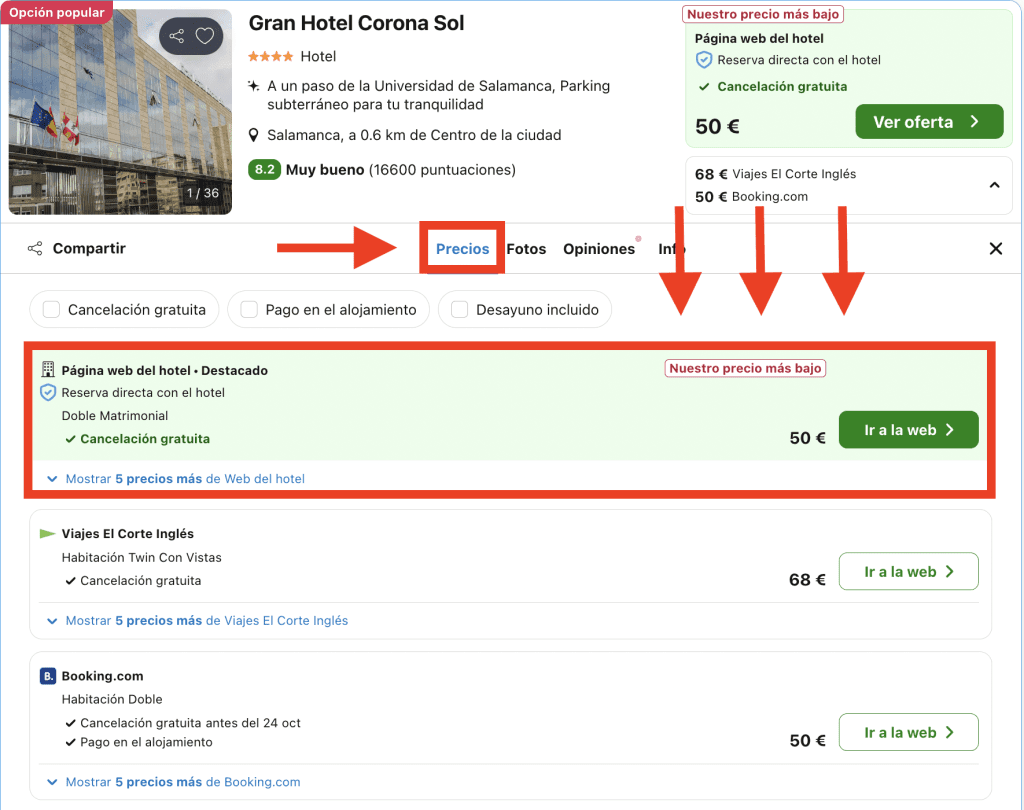This screenshot has width=1024, height=810.
Task: Click the Booking.com logo icon
Action: (48, 676)
